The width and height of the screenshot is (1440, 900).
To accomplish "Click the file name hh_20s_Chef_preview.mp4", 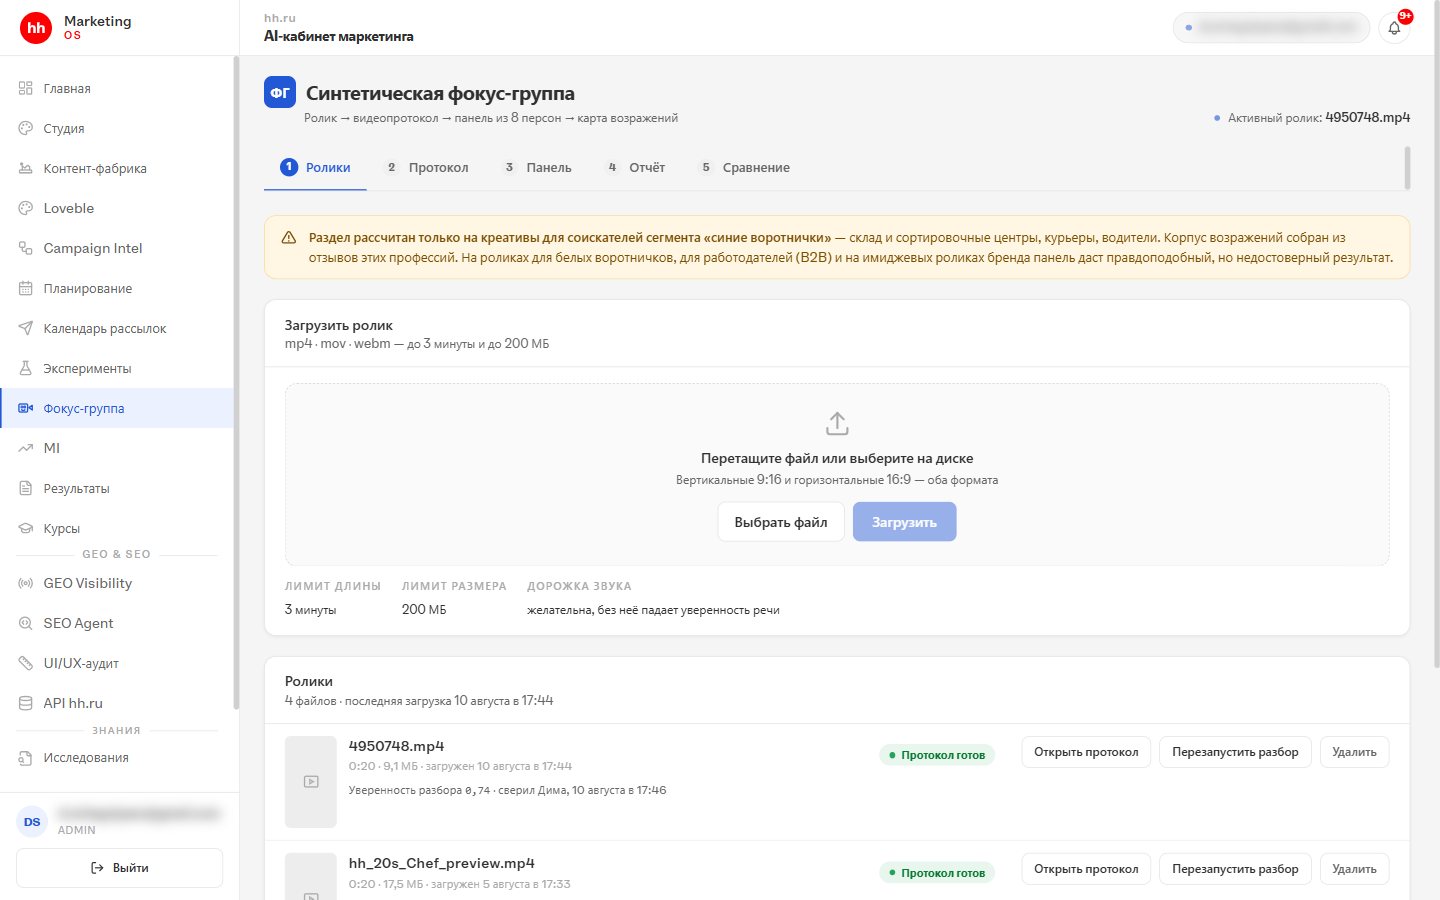I will tap(442, 863).
